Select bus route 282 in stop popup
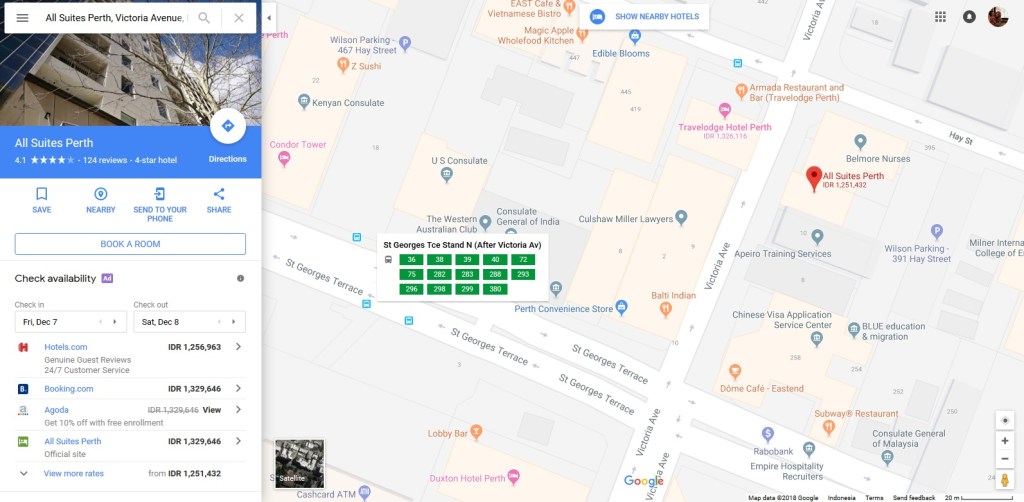This screenshot has height=502, width=1024. coord(438,274)
